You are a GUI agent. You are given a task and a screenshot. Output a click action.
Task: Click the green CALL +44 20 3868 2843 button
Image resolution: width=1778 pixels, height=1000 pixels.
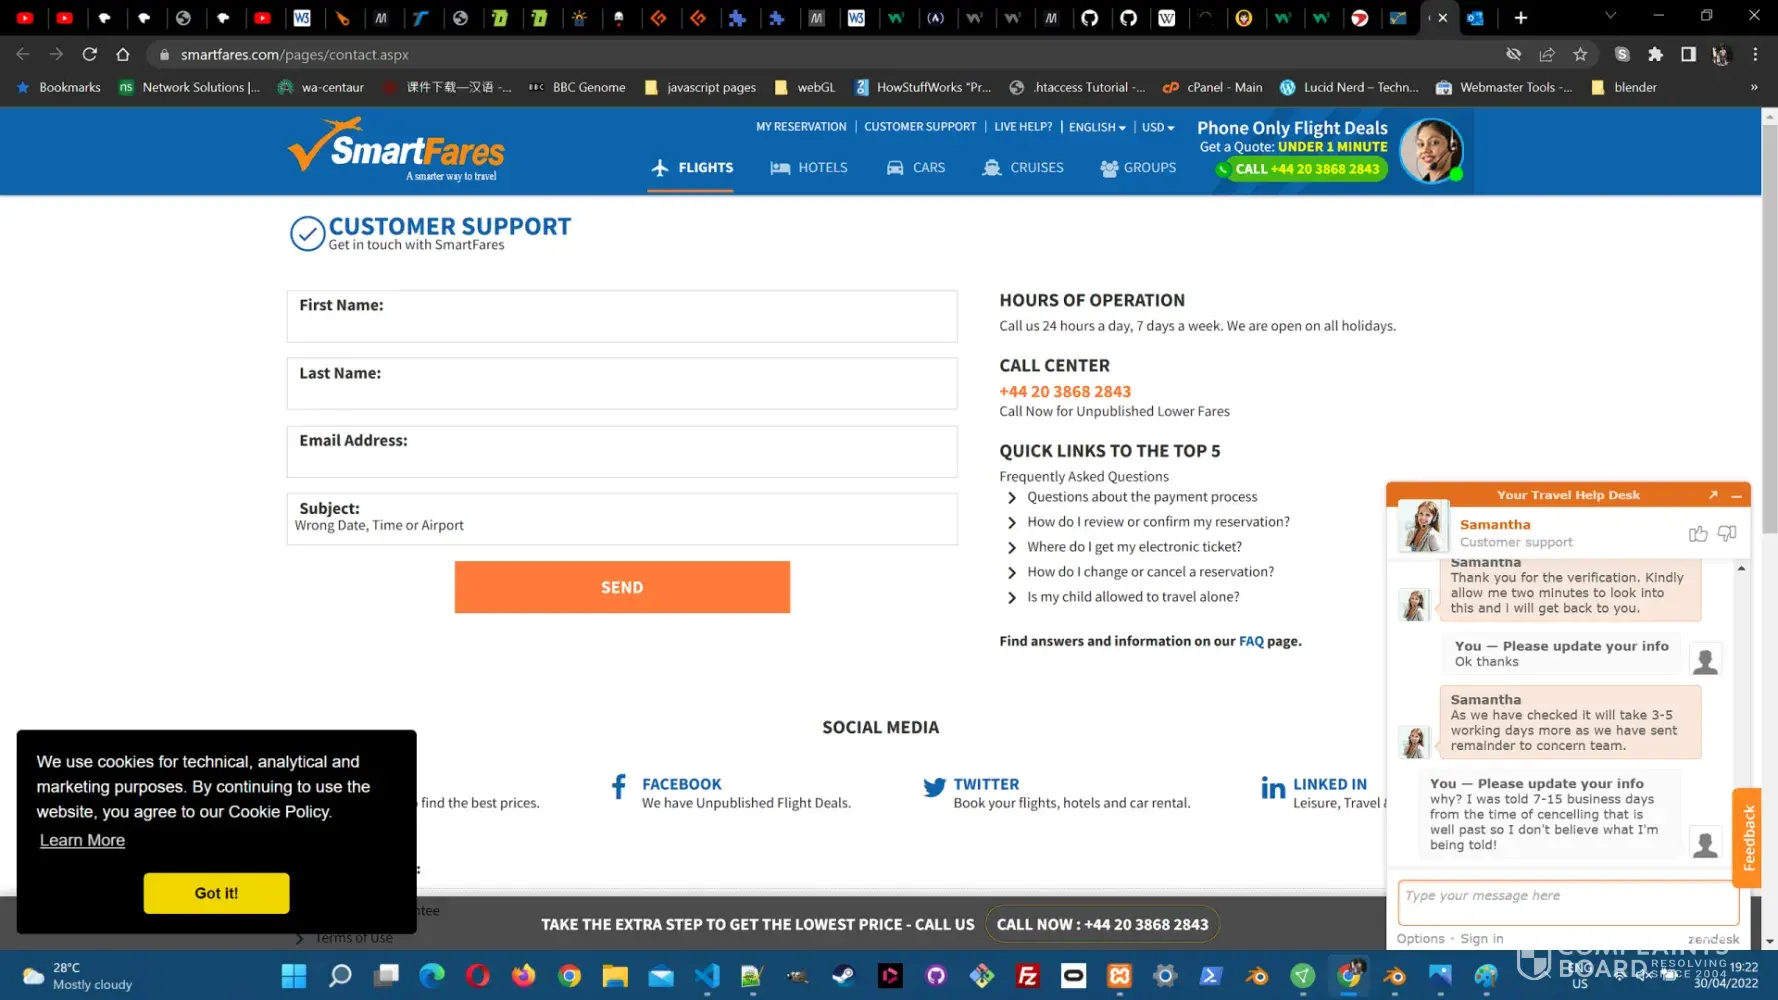[x=1300, y=169]
